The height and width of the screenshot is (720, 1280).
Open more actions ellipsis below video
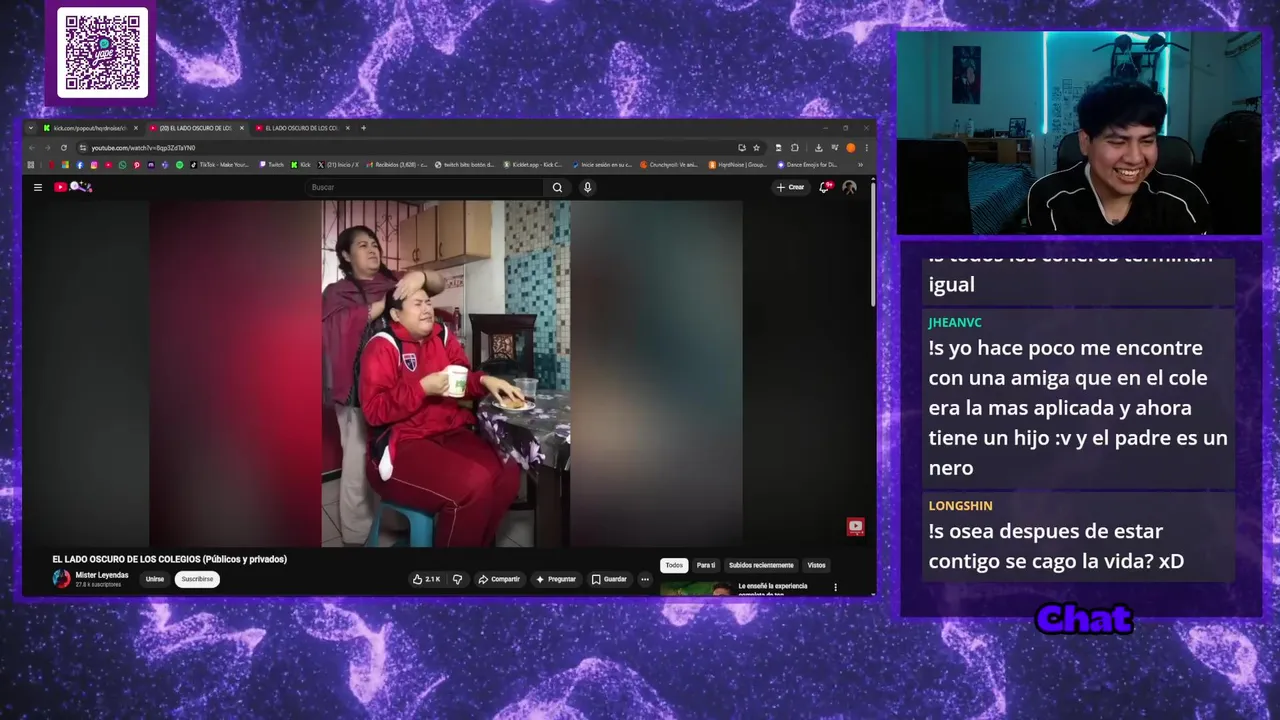pos(645,579)
